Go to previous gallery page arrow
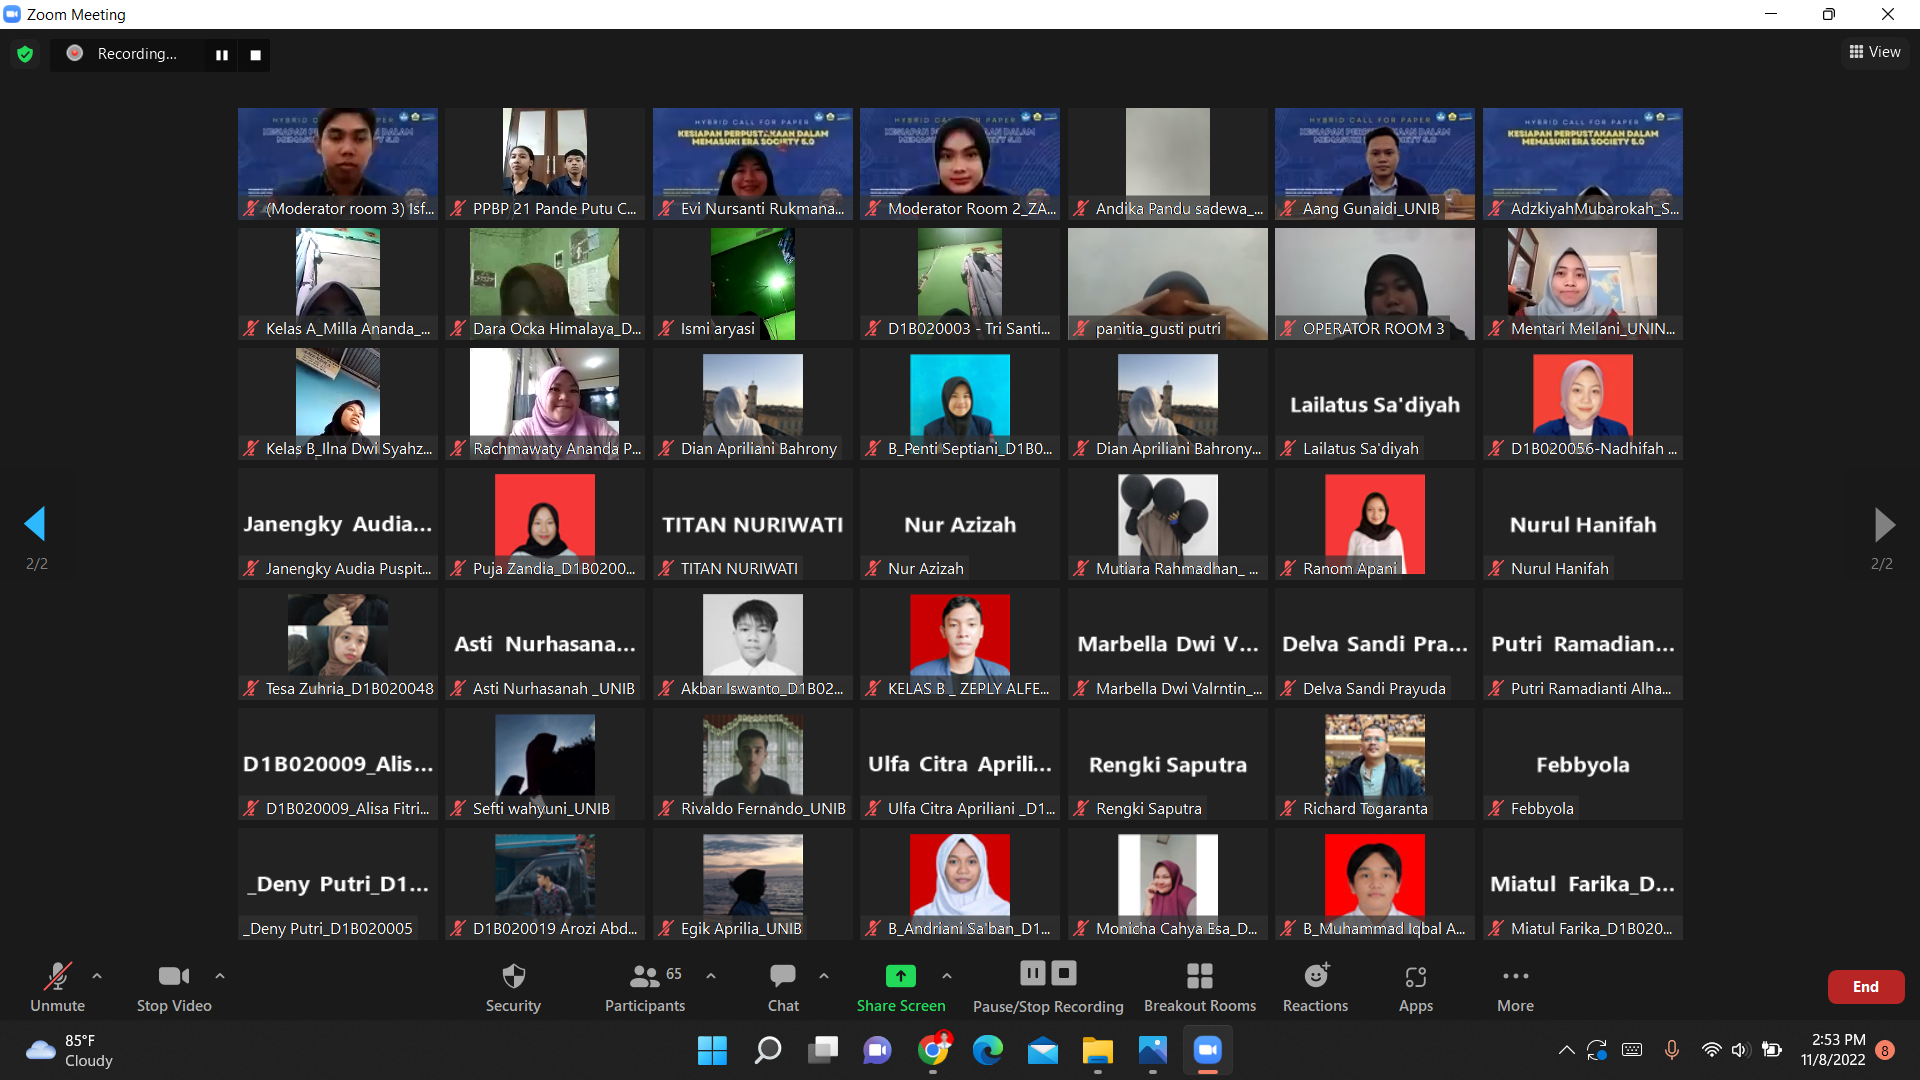This screenshot has height=1080, width=1920. coord(36,524)
